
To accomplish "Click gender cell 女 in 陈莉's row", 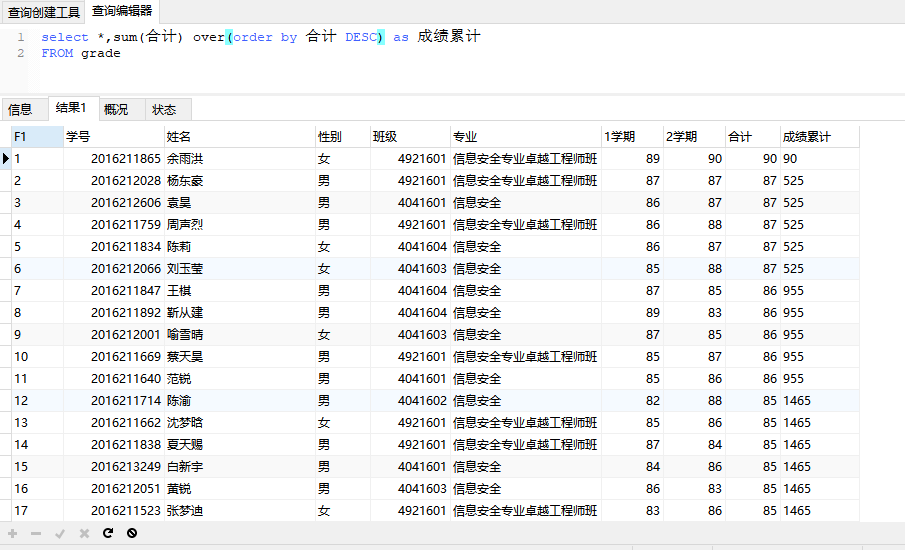I will coord(343,246).
